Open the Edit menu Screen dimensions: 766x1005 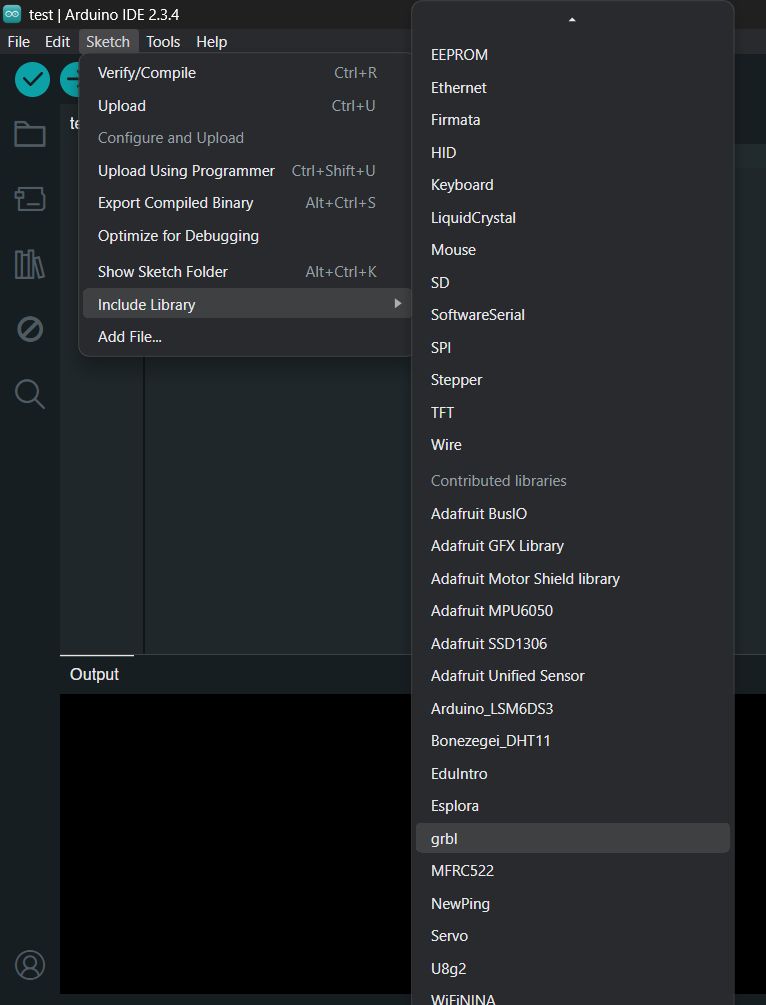coord(57,42)
